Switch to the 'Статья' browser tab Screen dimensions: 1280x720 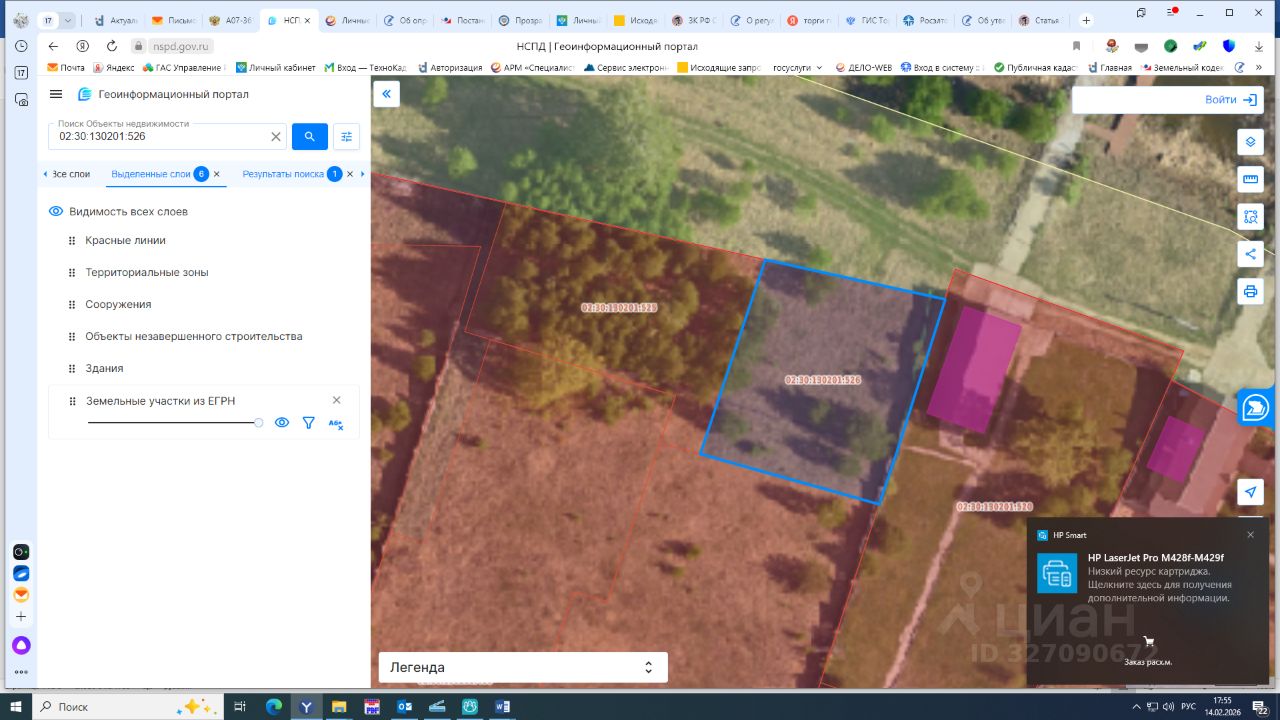click(1038, 20)
